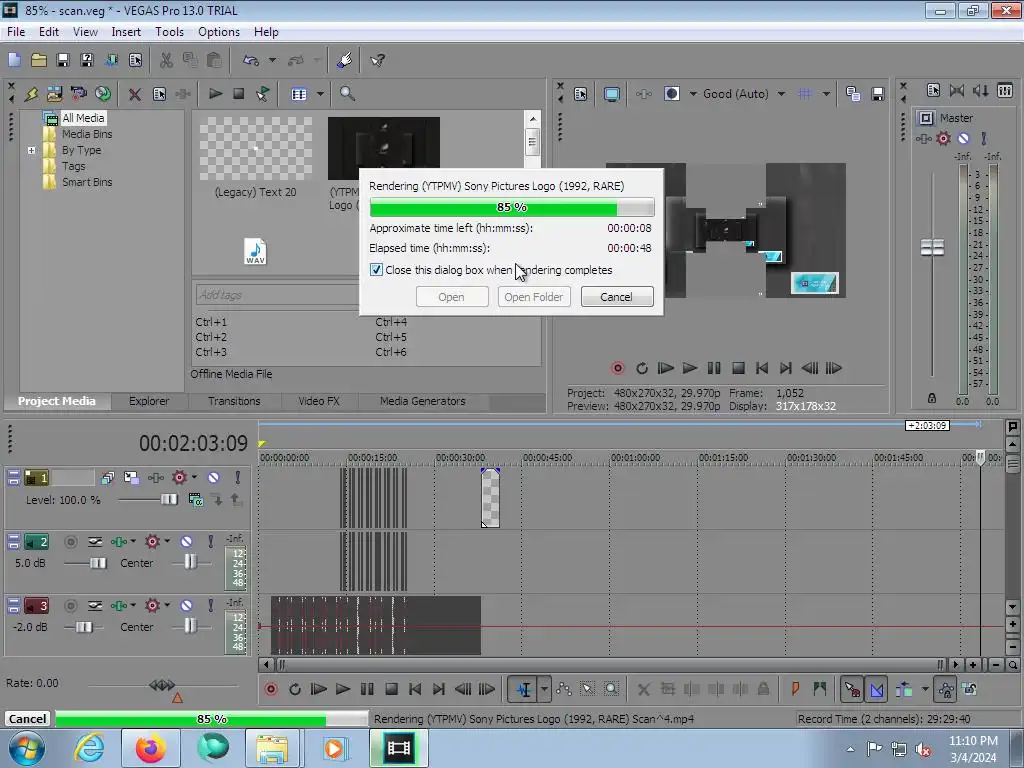Screen dimensions: 1024x768
Task: Click track 2 volume slider handle
Action: pos(98,563)
